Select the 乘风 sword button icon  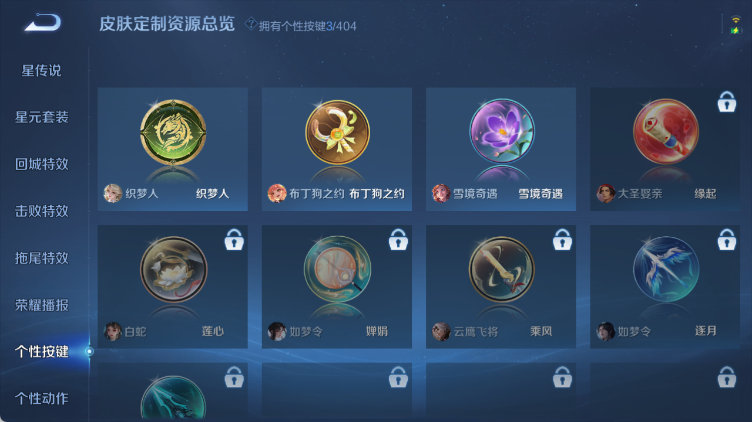(x=502, y=269)
